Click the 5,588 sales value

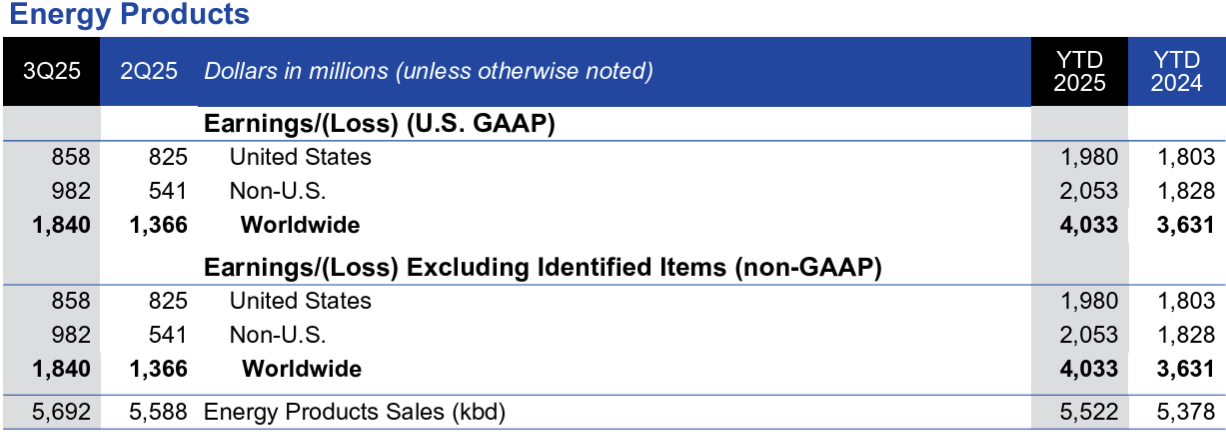159,412
